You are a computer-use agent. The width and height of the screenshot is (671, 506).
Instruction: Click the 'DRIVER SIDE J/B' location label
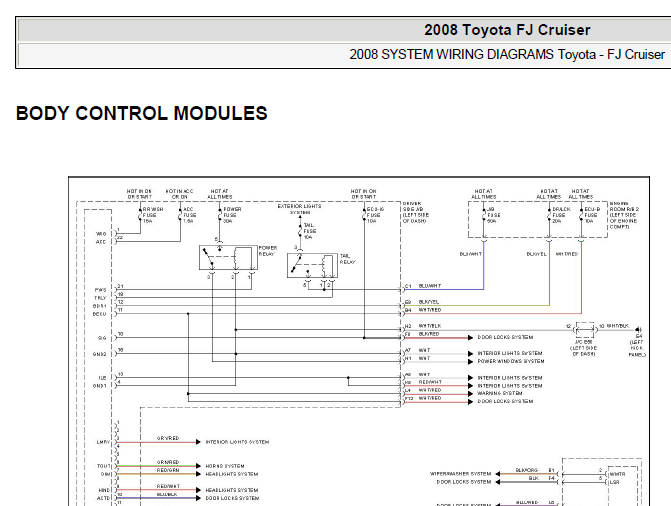click(415, 212)
